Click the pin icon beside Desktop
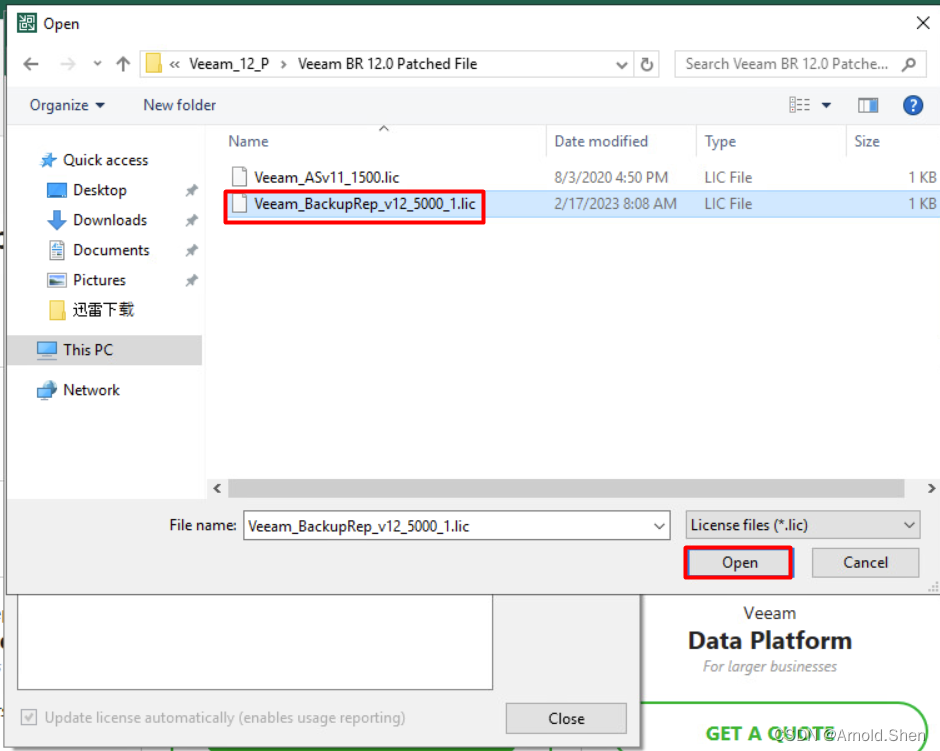940x751 pixels. [191, 191]
